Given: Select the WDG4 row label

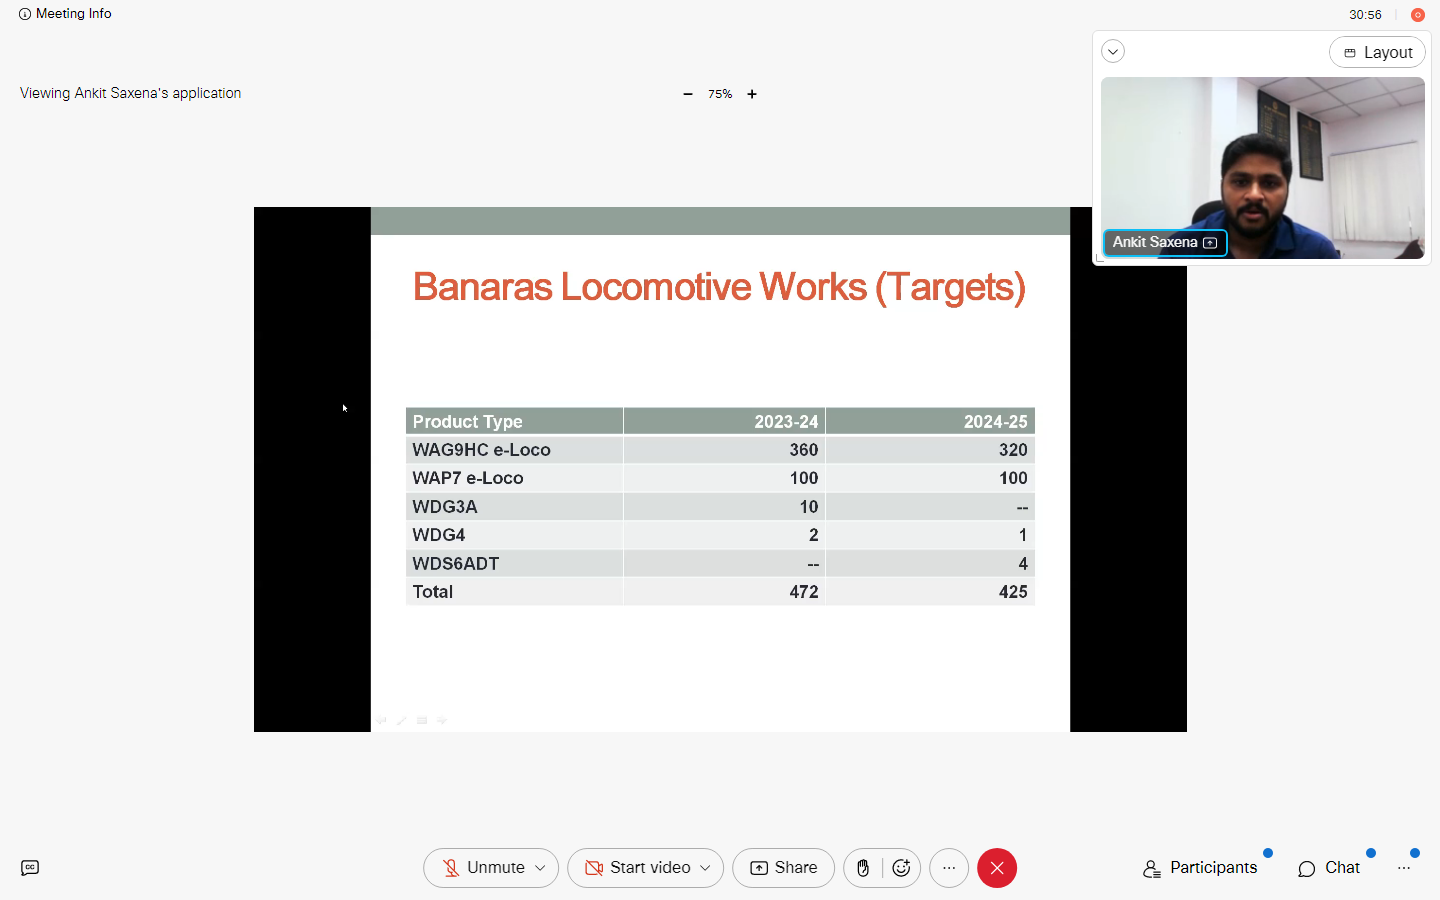Looking at the screenshot, I should coord(439,535).
